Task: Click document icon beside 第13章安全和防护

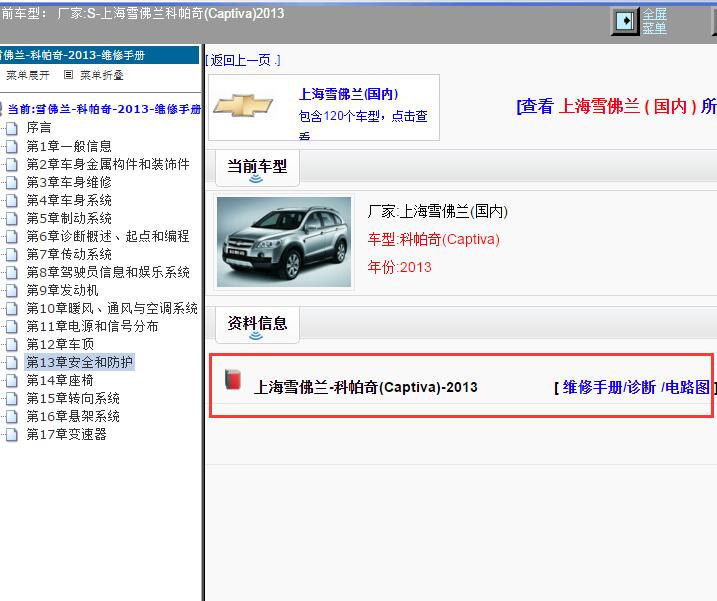Action: click(12, 363)
